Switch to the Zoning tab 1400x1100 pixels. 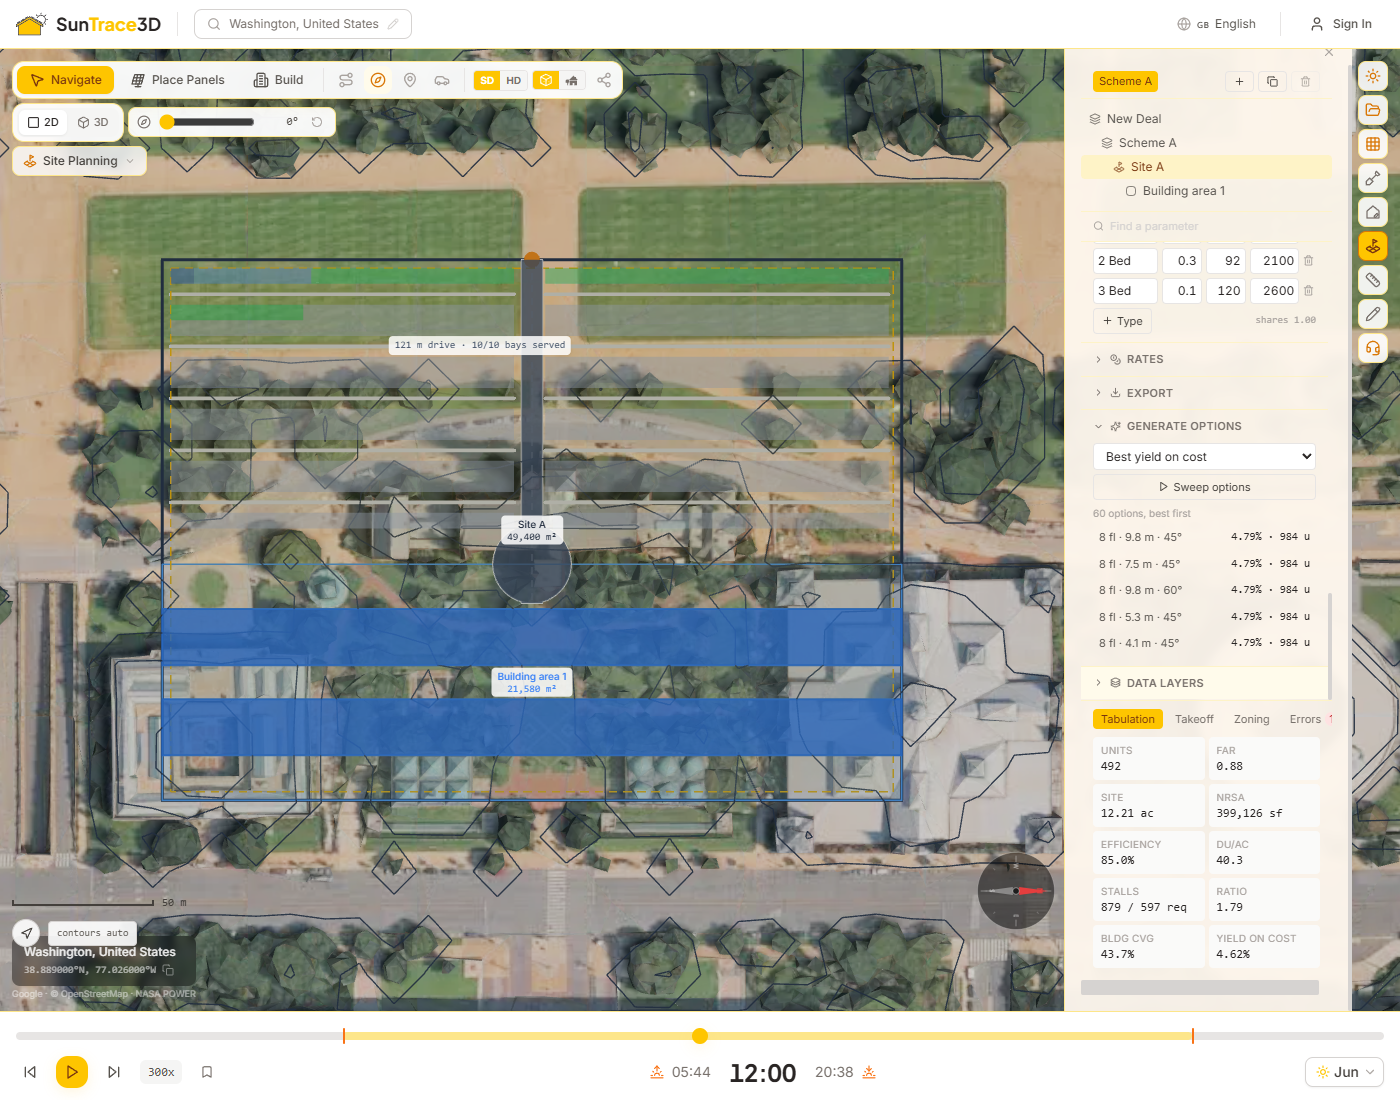[1251, 719]
